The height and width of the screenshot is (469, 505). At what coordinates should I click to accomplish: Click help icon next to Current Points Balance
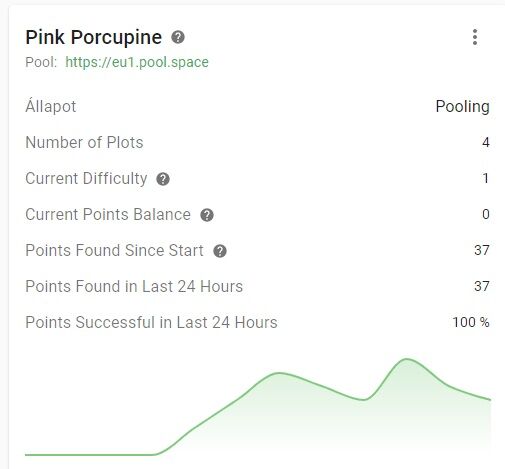[x=207, y=215]
